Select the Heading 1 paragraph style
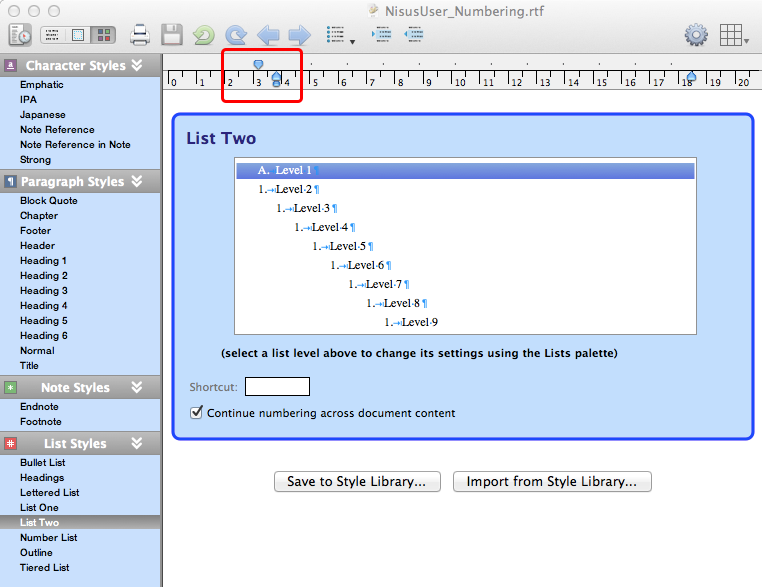Image resolution: width=762 pixels, height=587 pixels. (43, 261)
